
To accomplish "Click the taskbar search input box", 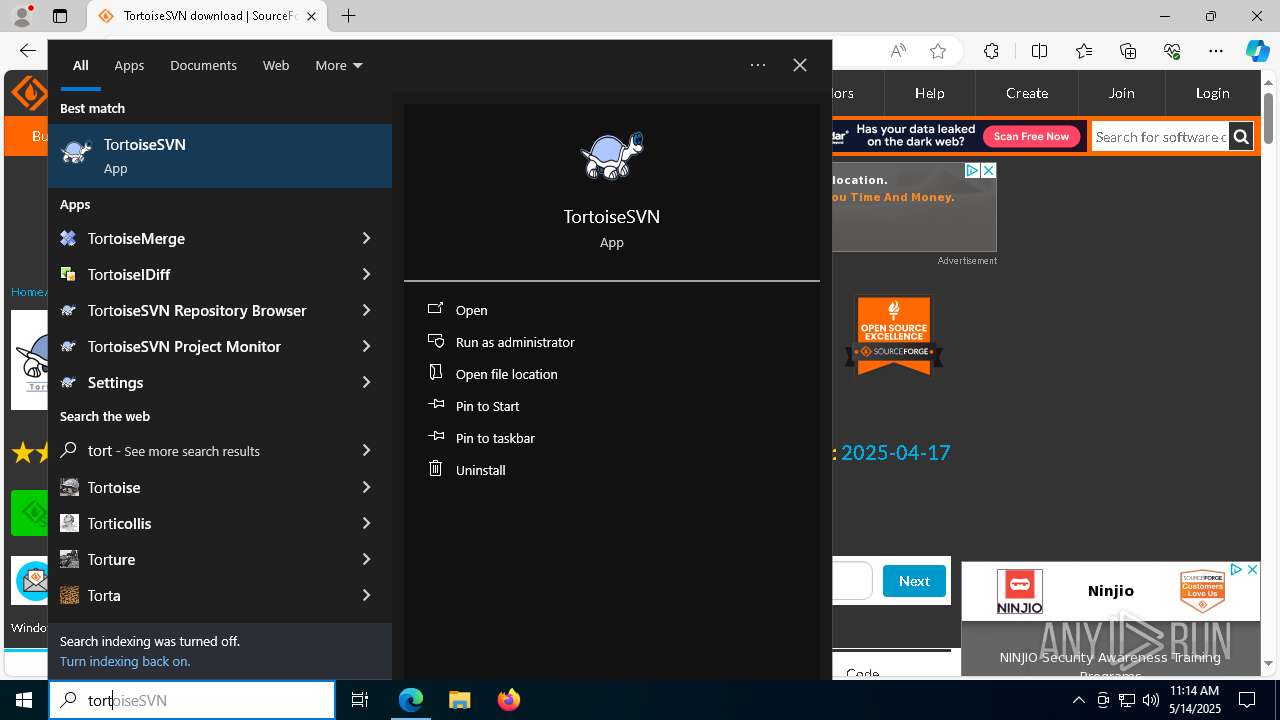I will click(x=192, y=700).
